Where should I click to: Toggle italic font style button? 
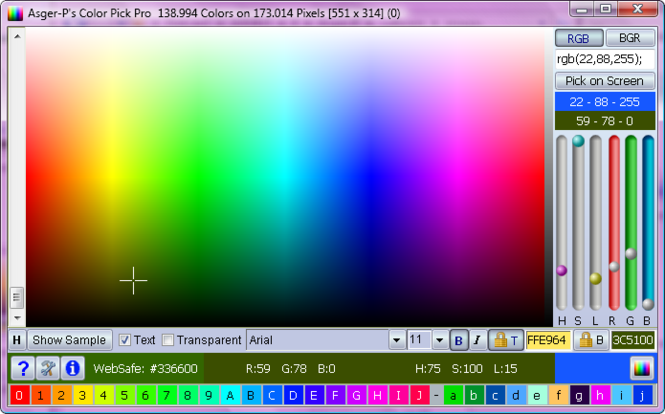click(478, 340)
